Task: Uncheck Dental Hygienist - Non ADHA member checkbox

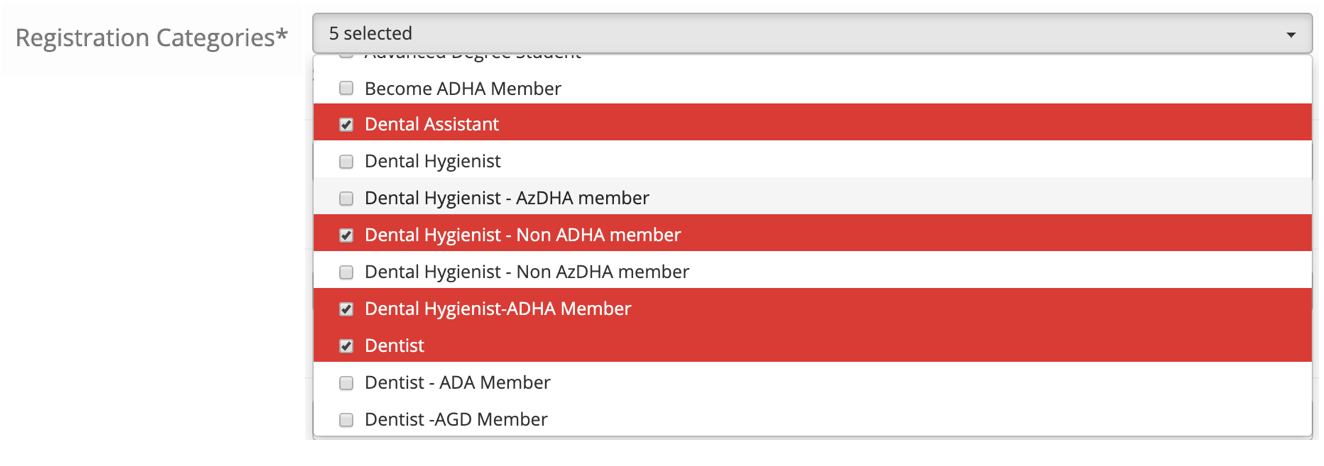Action: 346,235
